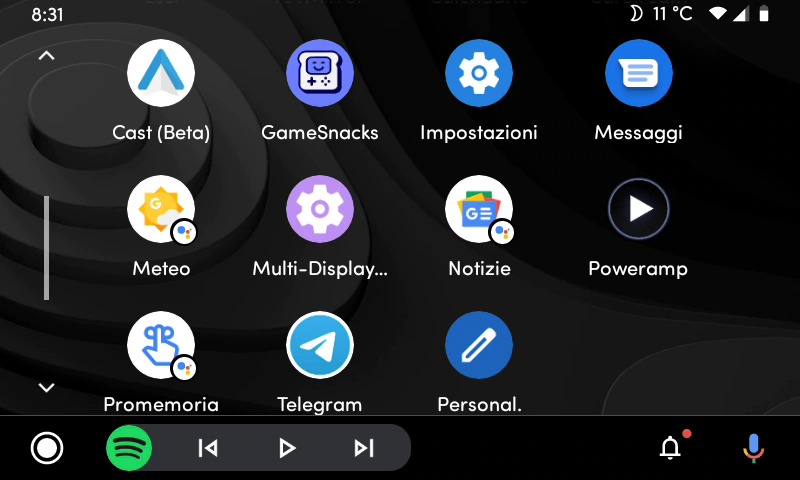Open the Promemoria reminders app
The width and height of the screenshot is (800, 480).
tap(161, 346)
